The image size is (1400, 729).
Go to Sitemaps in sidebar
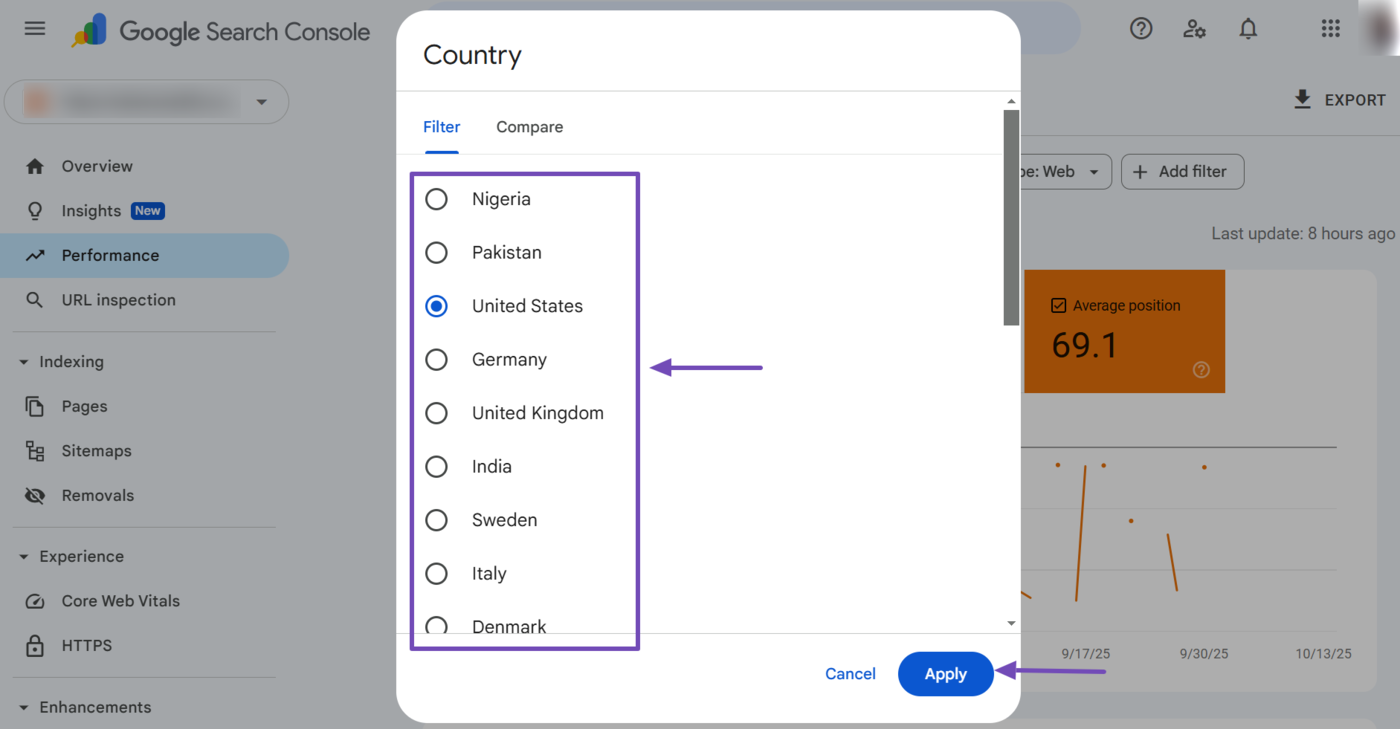96,451
